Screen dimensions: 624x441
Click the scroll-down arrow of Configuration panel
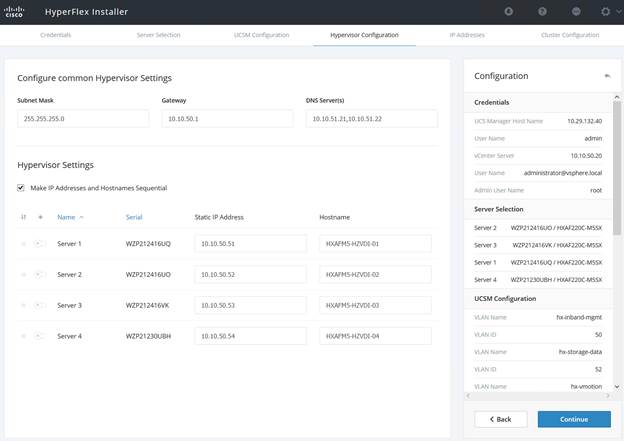click(617, 386)
